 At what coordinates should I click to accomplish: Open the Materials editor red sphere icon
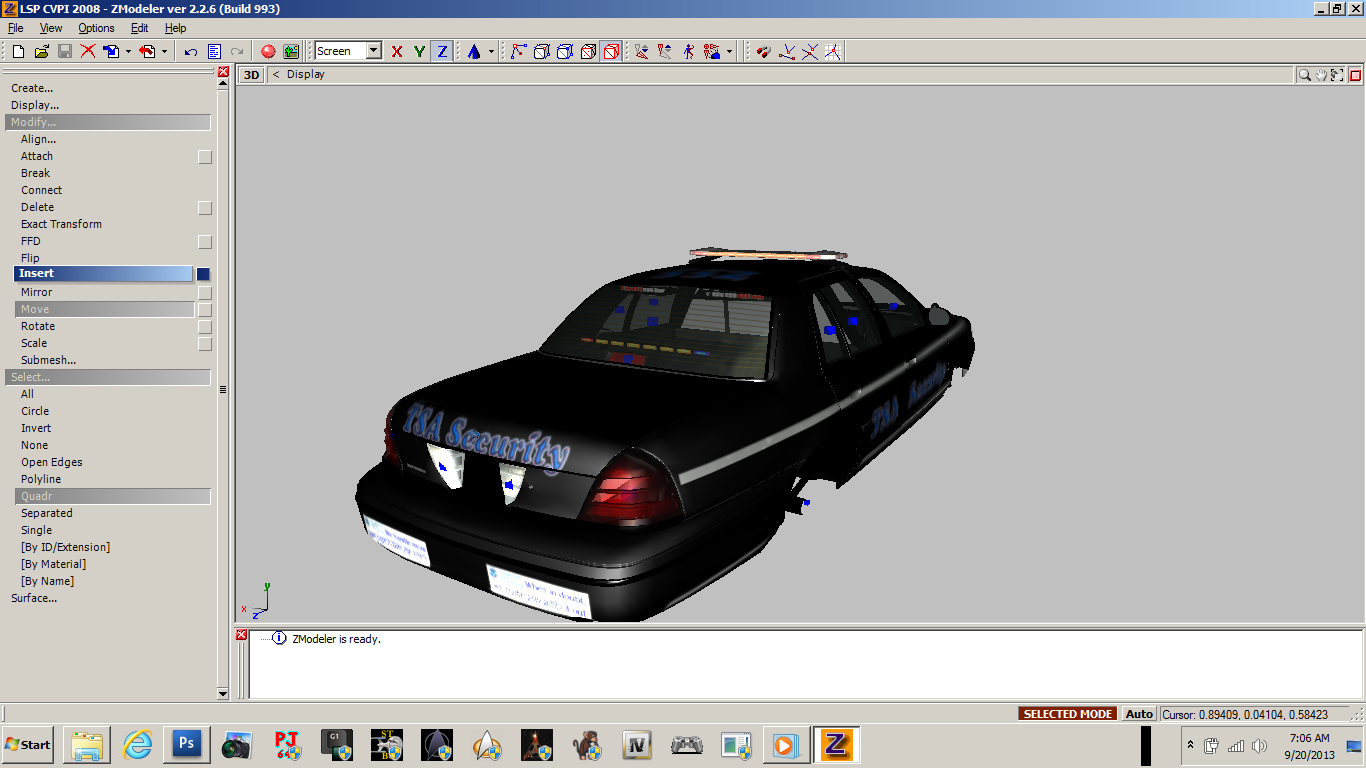tap(268, 51)
